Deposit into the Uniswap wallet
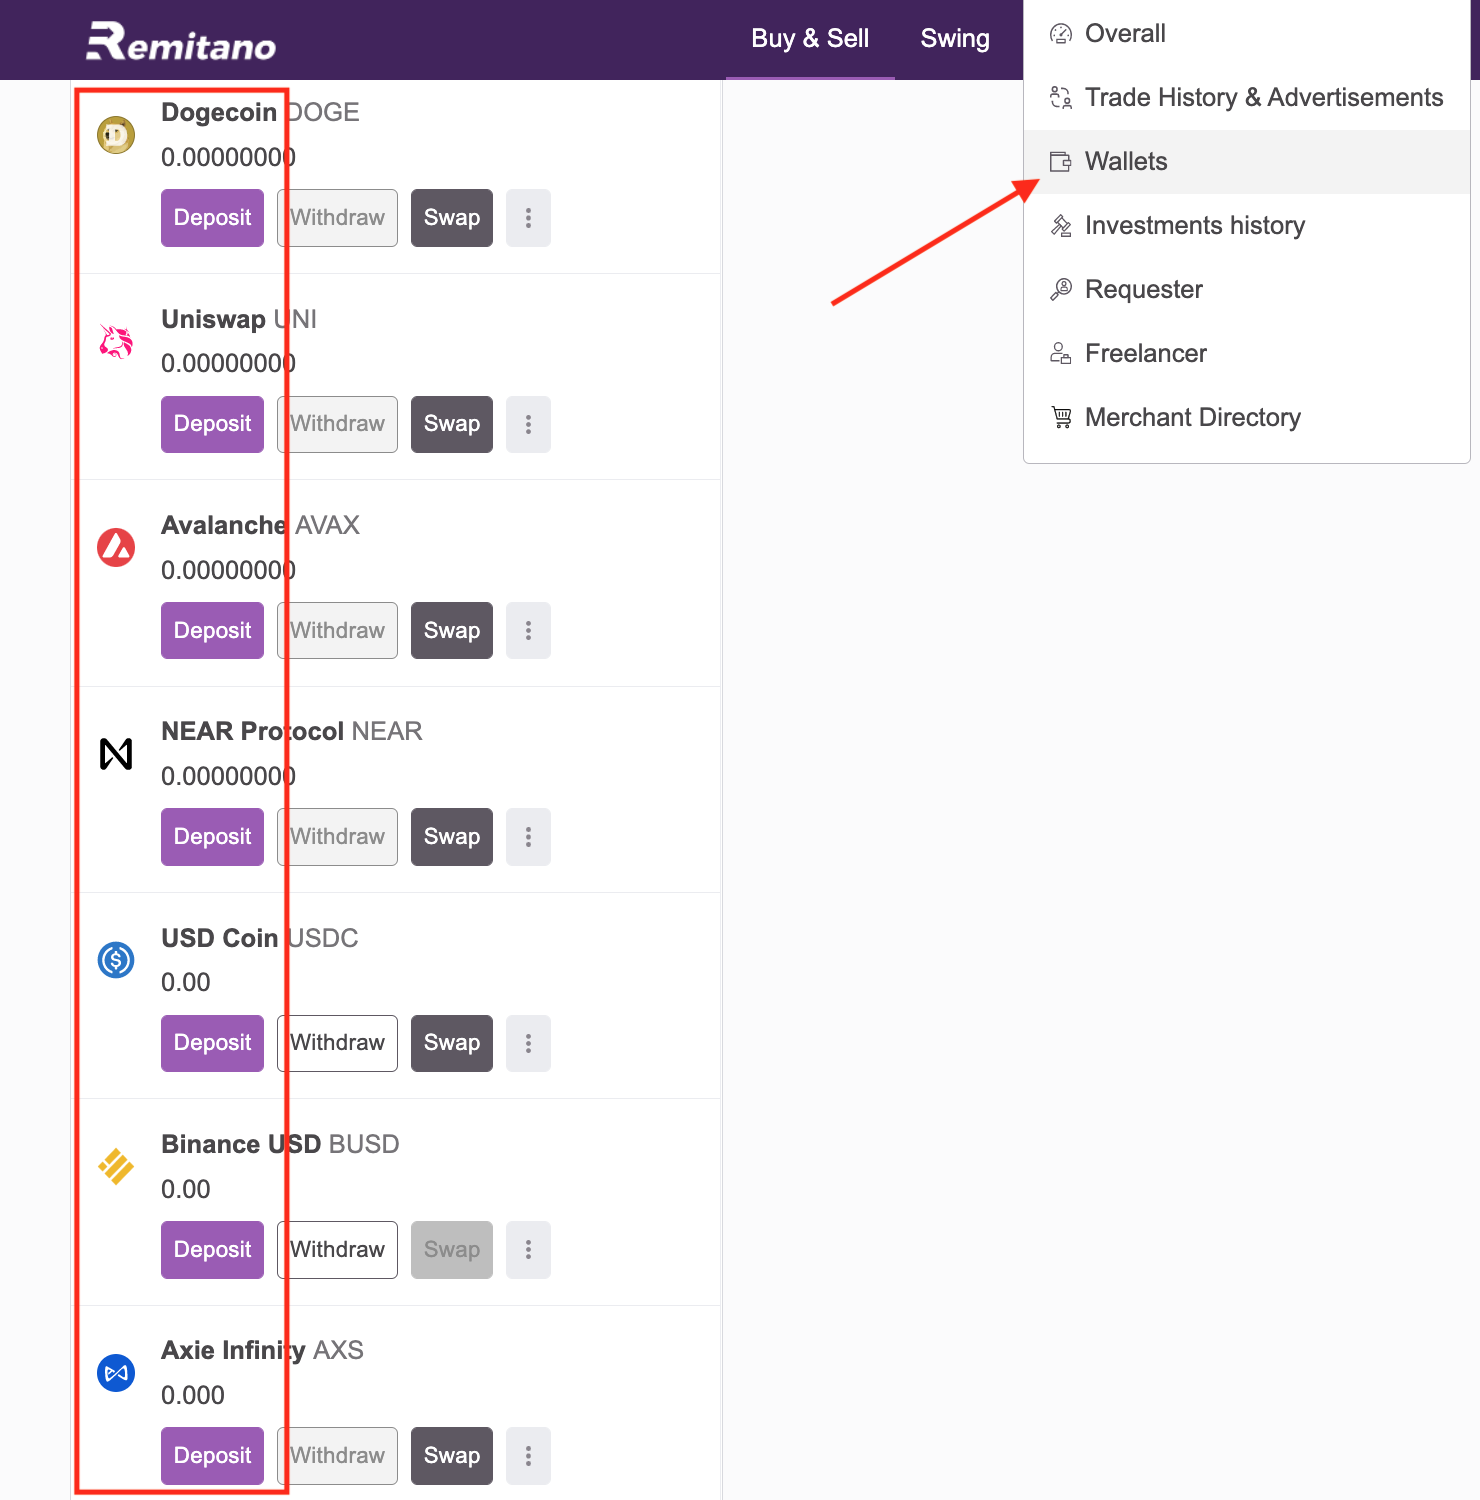This screenshot has height=1500, width=1480. coord(212,424)
